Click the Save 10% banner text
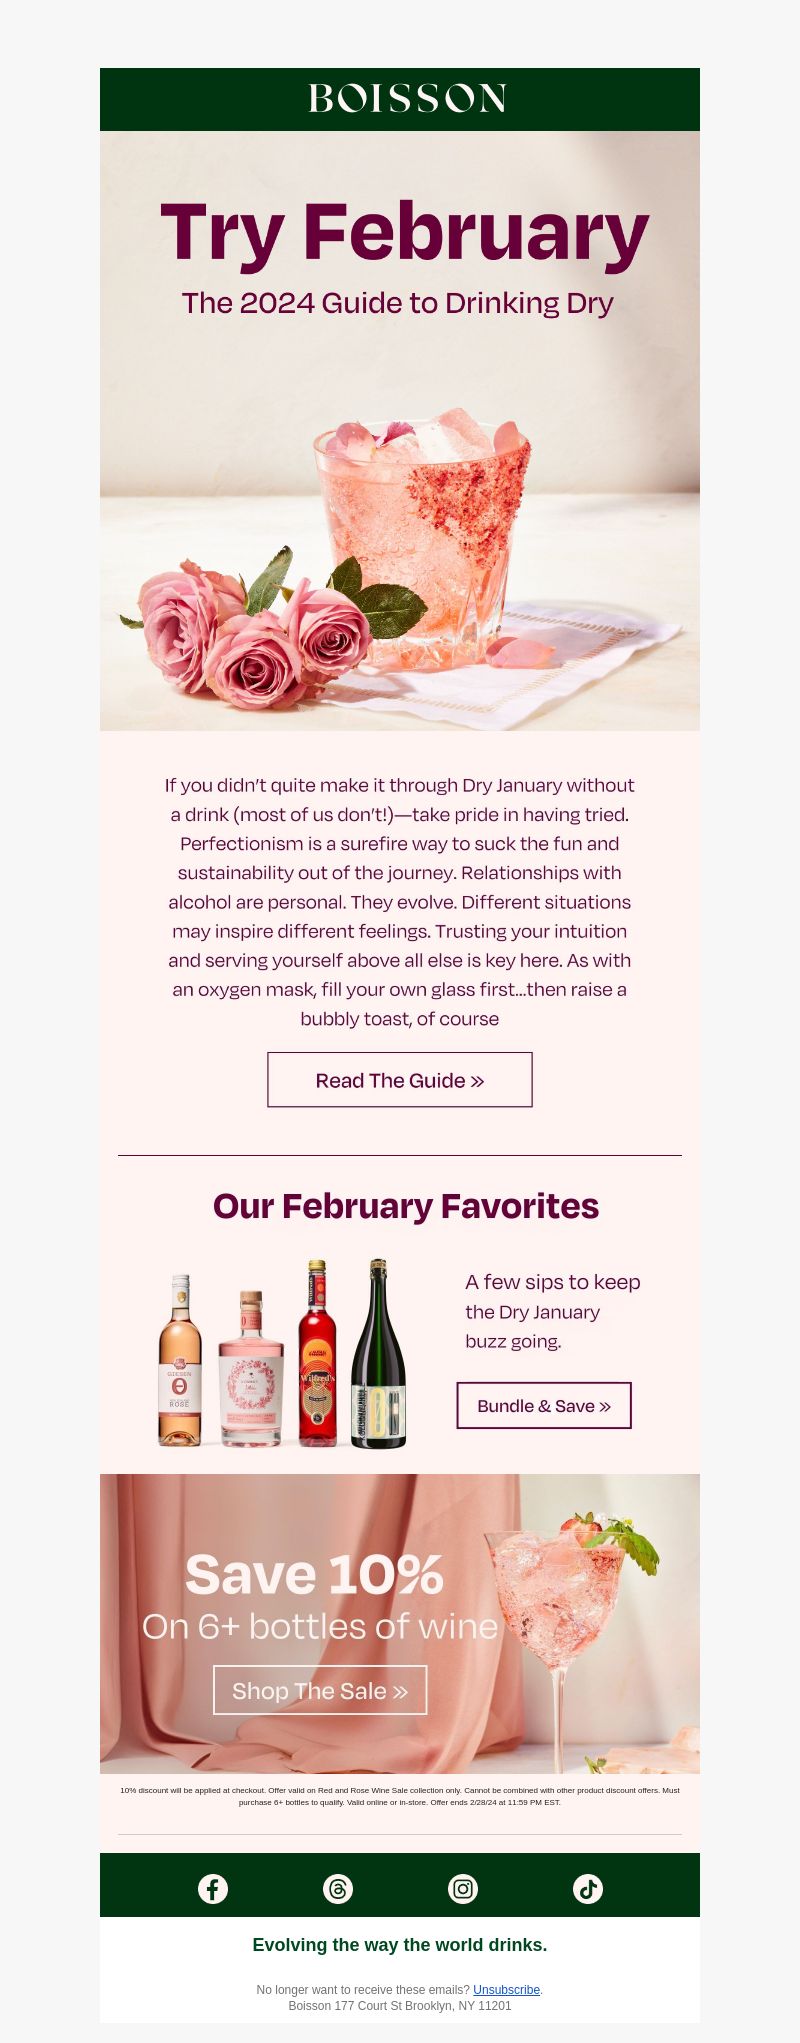Screen dimensions: 800x2043 click(314, 1575)
